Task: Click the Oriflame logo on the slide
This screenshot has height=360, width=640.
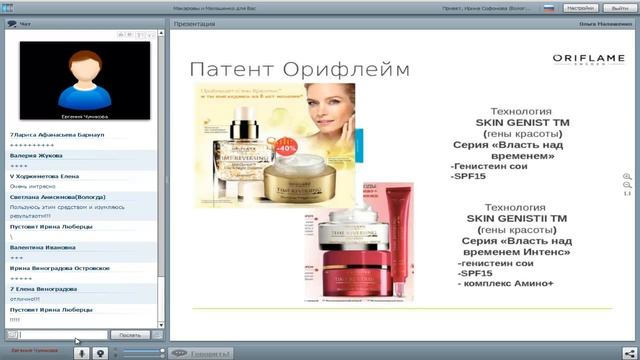Action: (589, 59)
